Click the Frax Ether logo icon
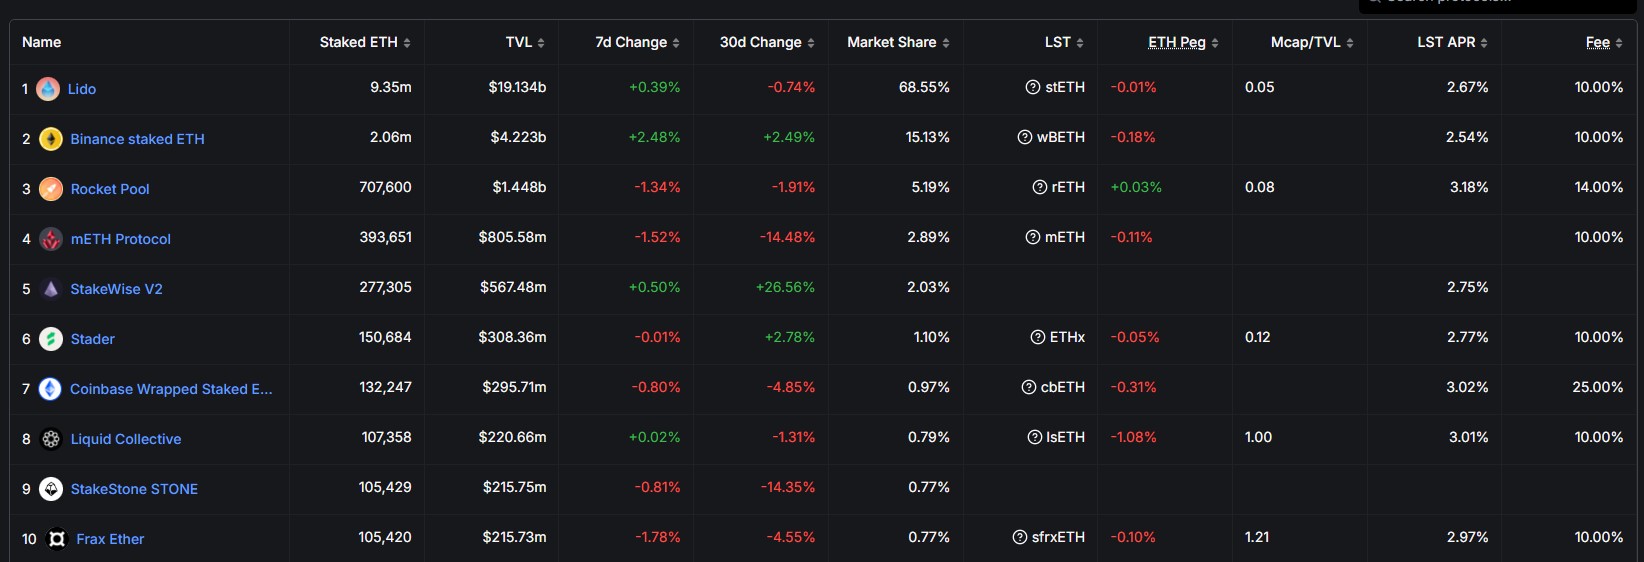The image size is (1644, 562). (x=57, y=539)
